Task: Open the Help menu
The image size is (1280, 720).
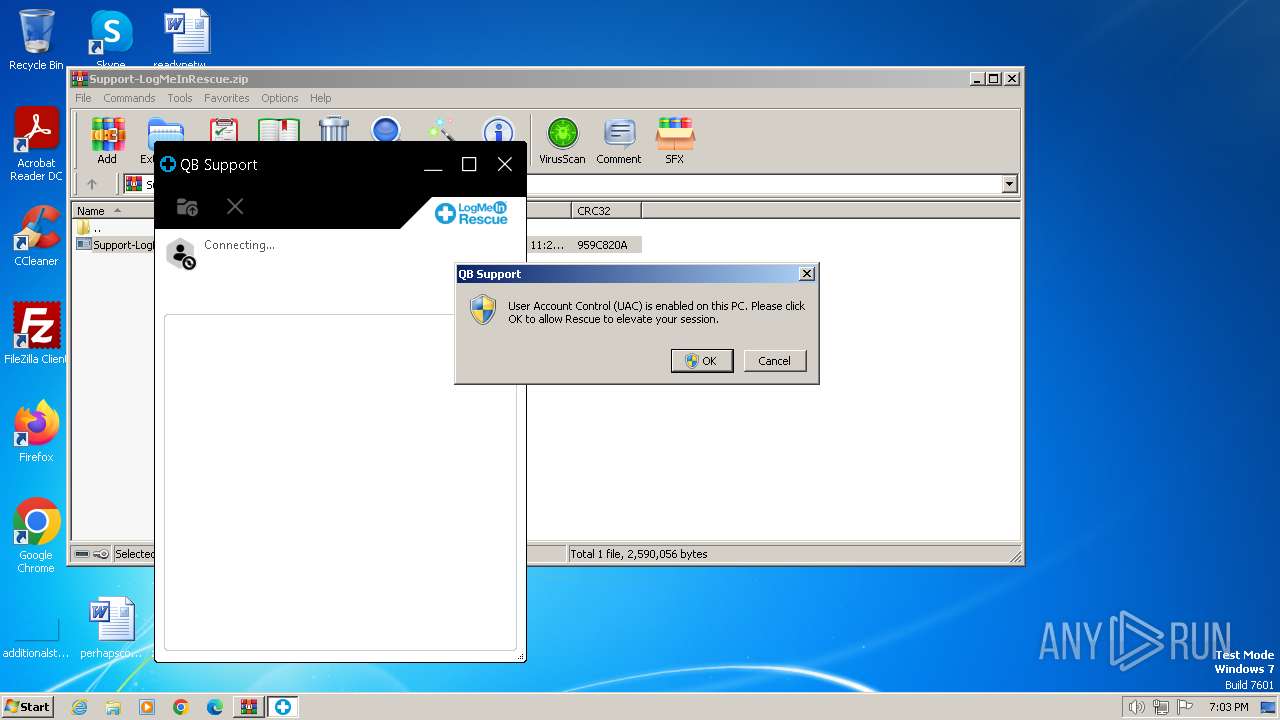Action: [320, 98]
